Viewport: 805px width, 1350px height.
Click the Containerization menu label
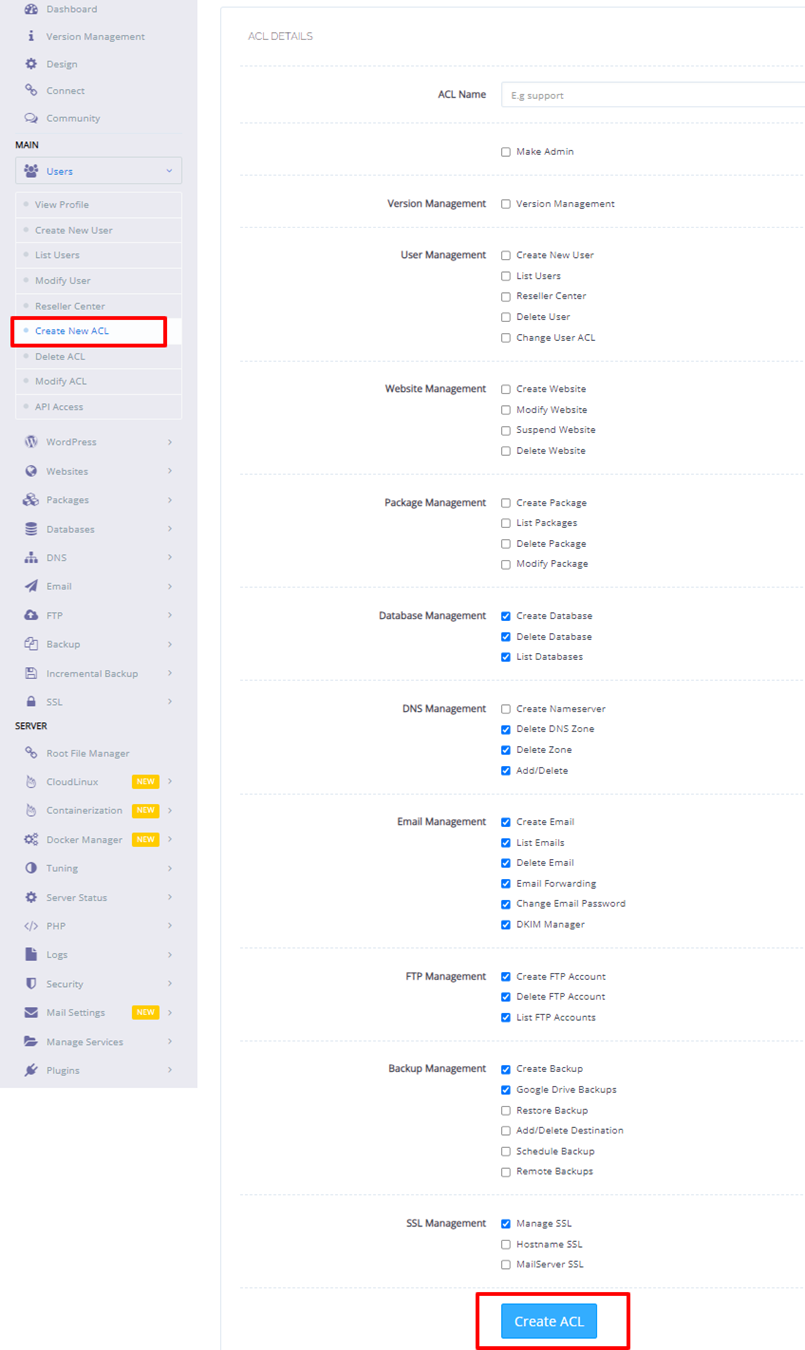coord(84,811)
